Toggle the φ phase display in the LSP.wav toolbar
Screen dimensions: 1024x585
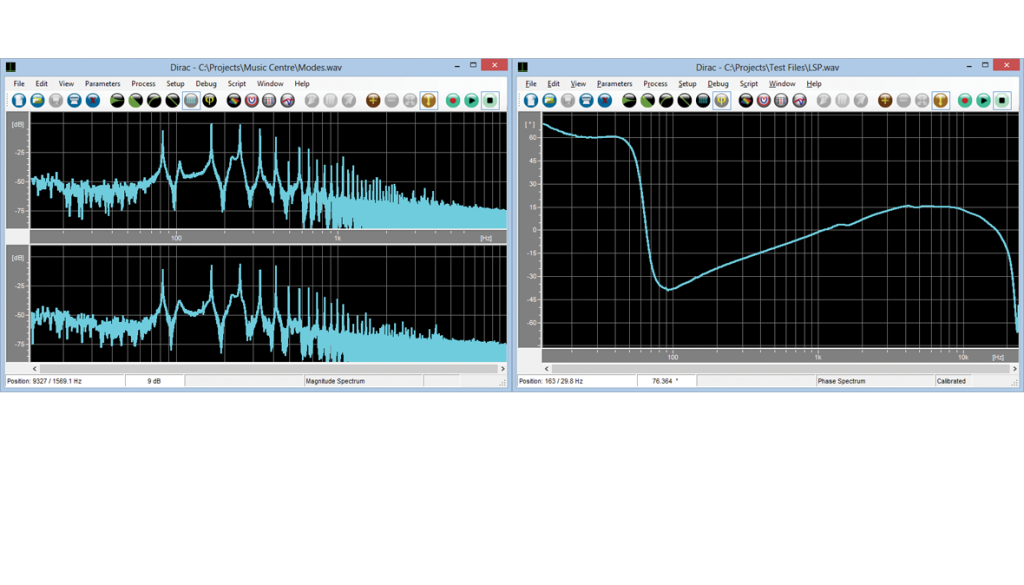[720, 100]
